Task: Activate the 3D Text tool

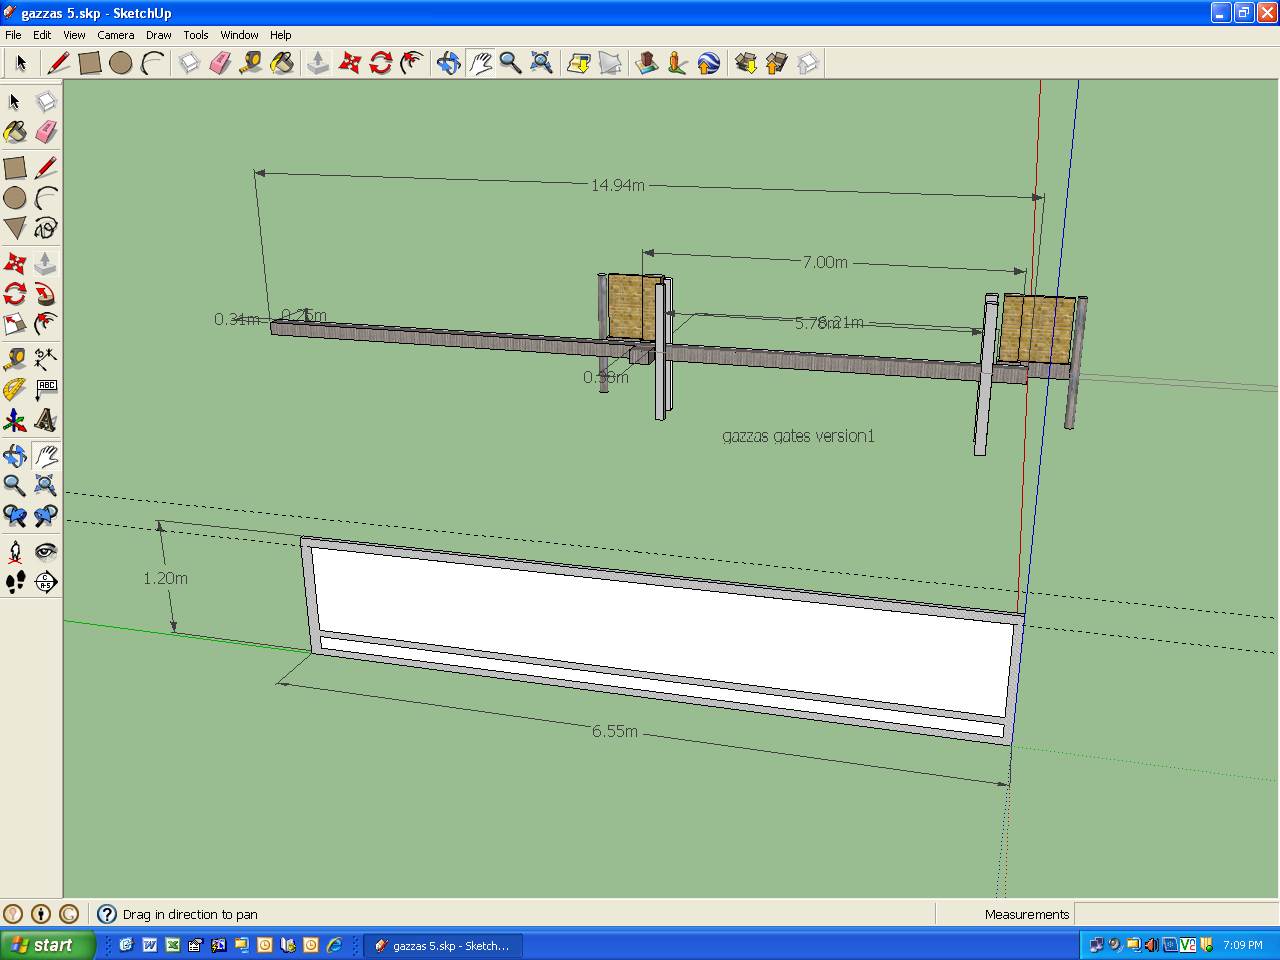Action: tap(45, 420)
